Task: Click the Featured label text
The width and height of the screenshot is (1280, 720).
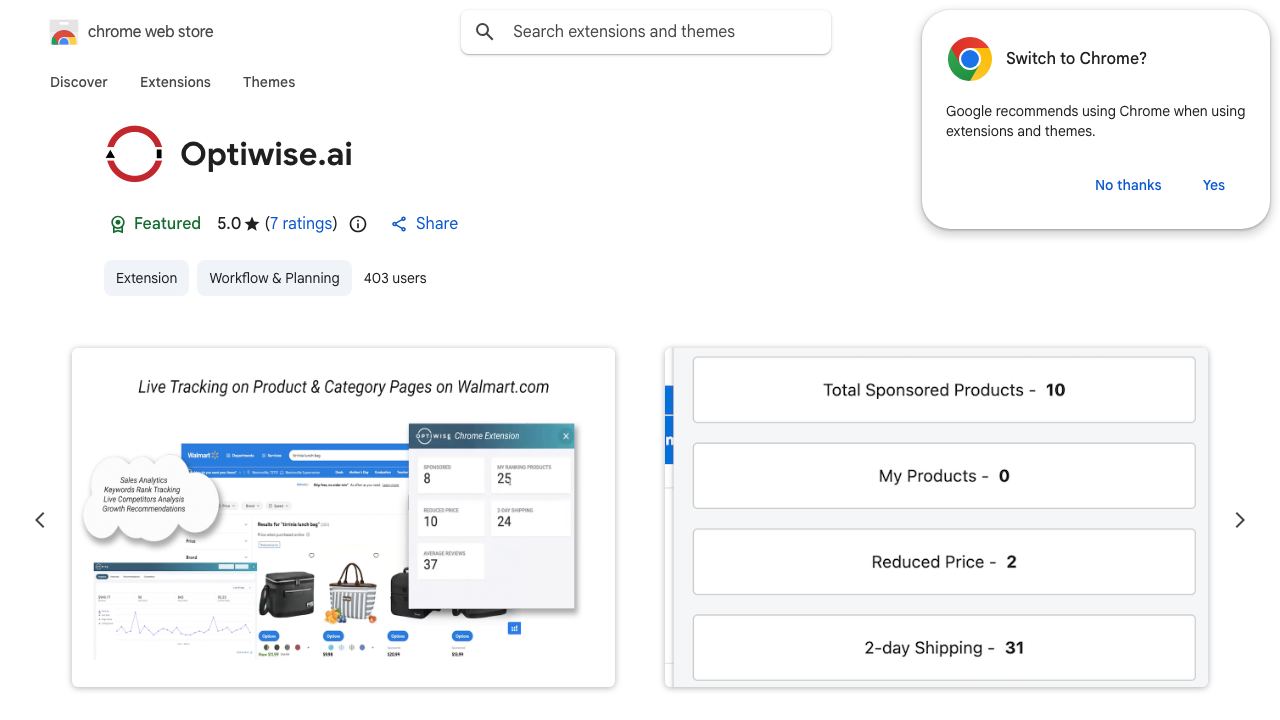Action: [x=167, y=224]
